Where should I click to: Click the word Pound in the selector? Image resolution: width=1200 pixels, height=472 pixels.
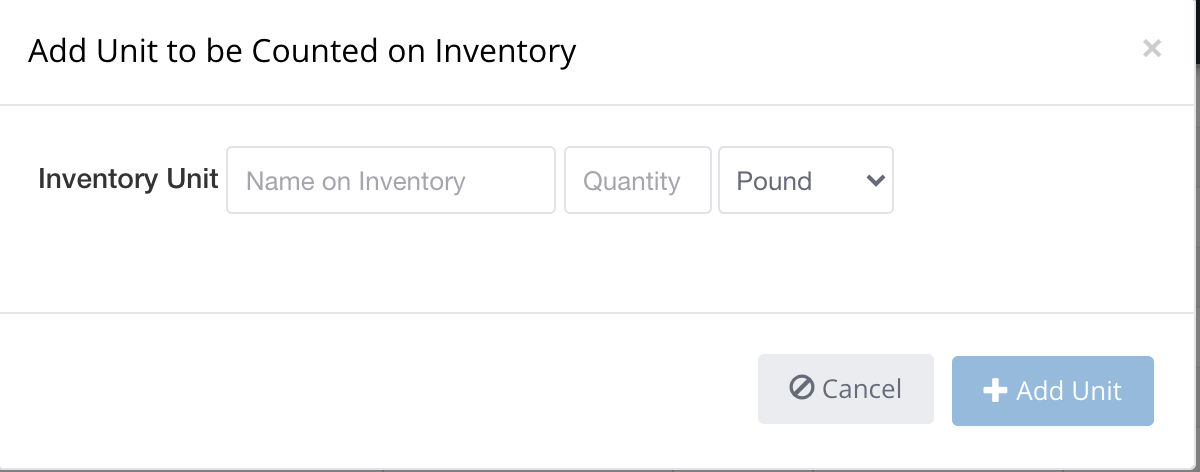pos(774,181)
